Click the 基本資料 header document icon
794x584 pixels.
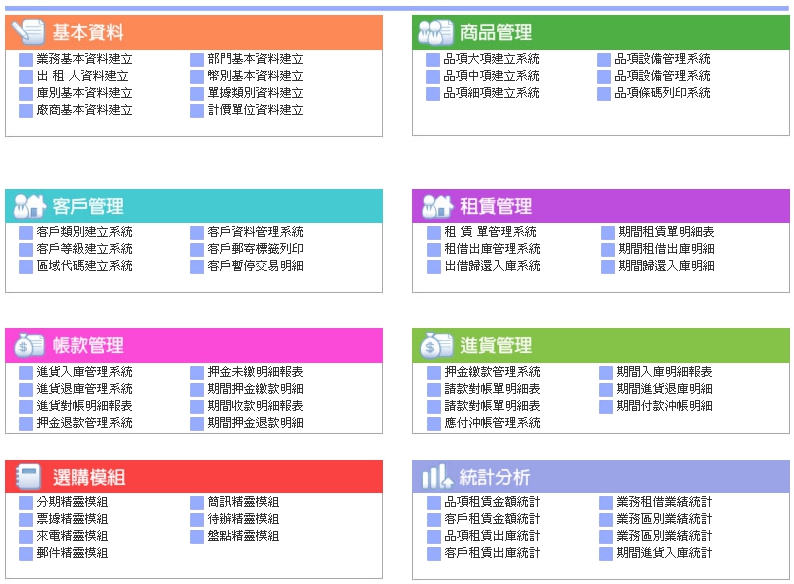[28, 32]
